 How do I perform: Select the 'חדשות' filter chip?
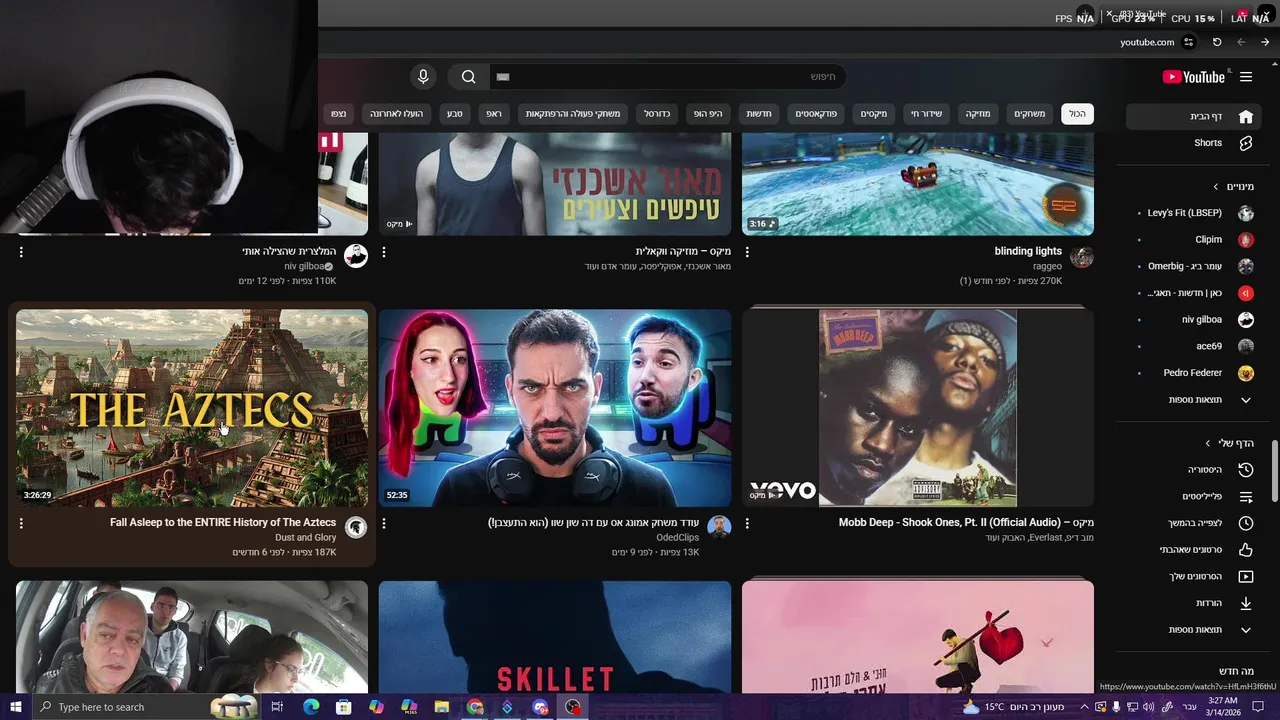[x=759, y=114]
